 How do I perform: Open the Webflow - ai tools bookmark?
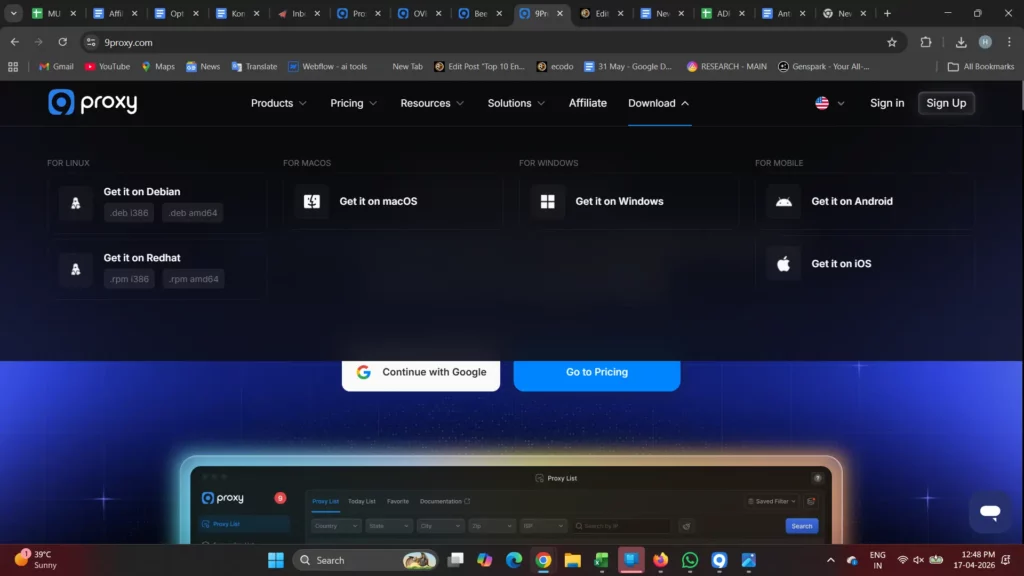327,67
